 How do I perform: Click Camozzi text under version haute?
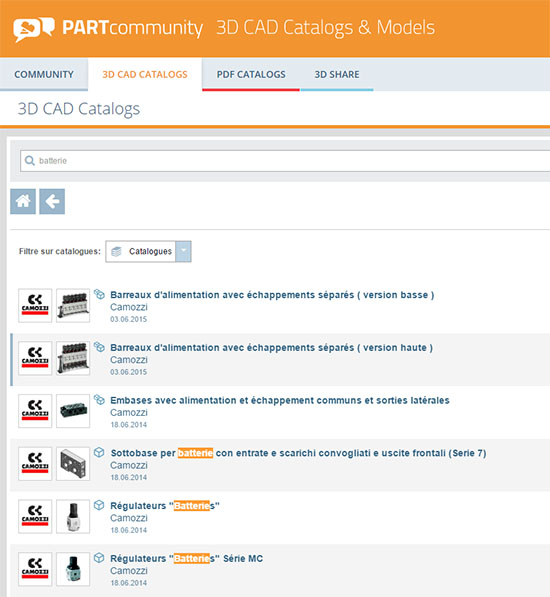(129, 360)
